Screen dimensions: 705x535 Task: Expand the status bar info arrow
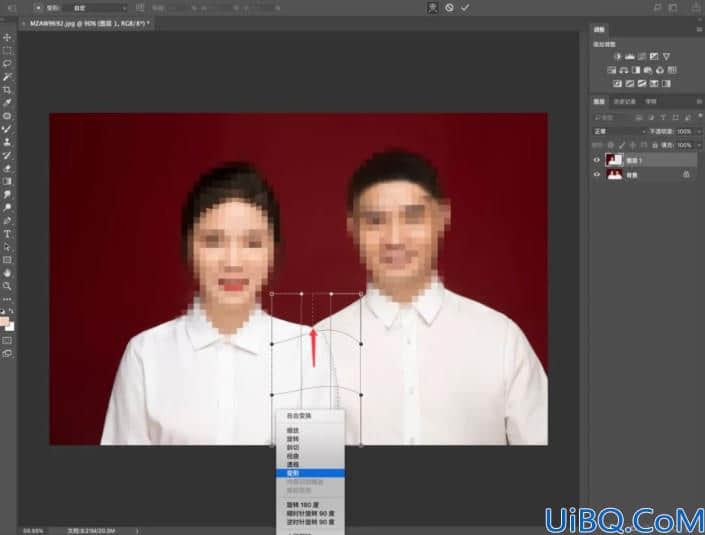pos(137,531)
